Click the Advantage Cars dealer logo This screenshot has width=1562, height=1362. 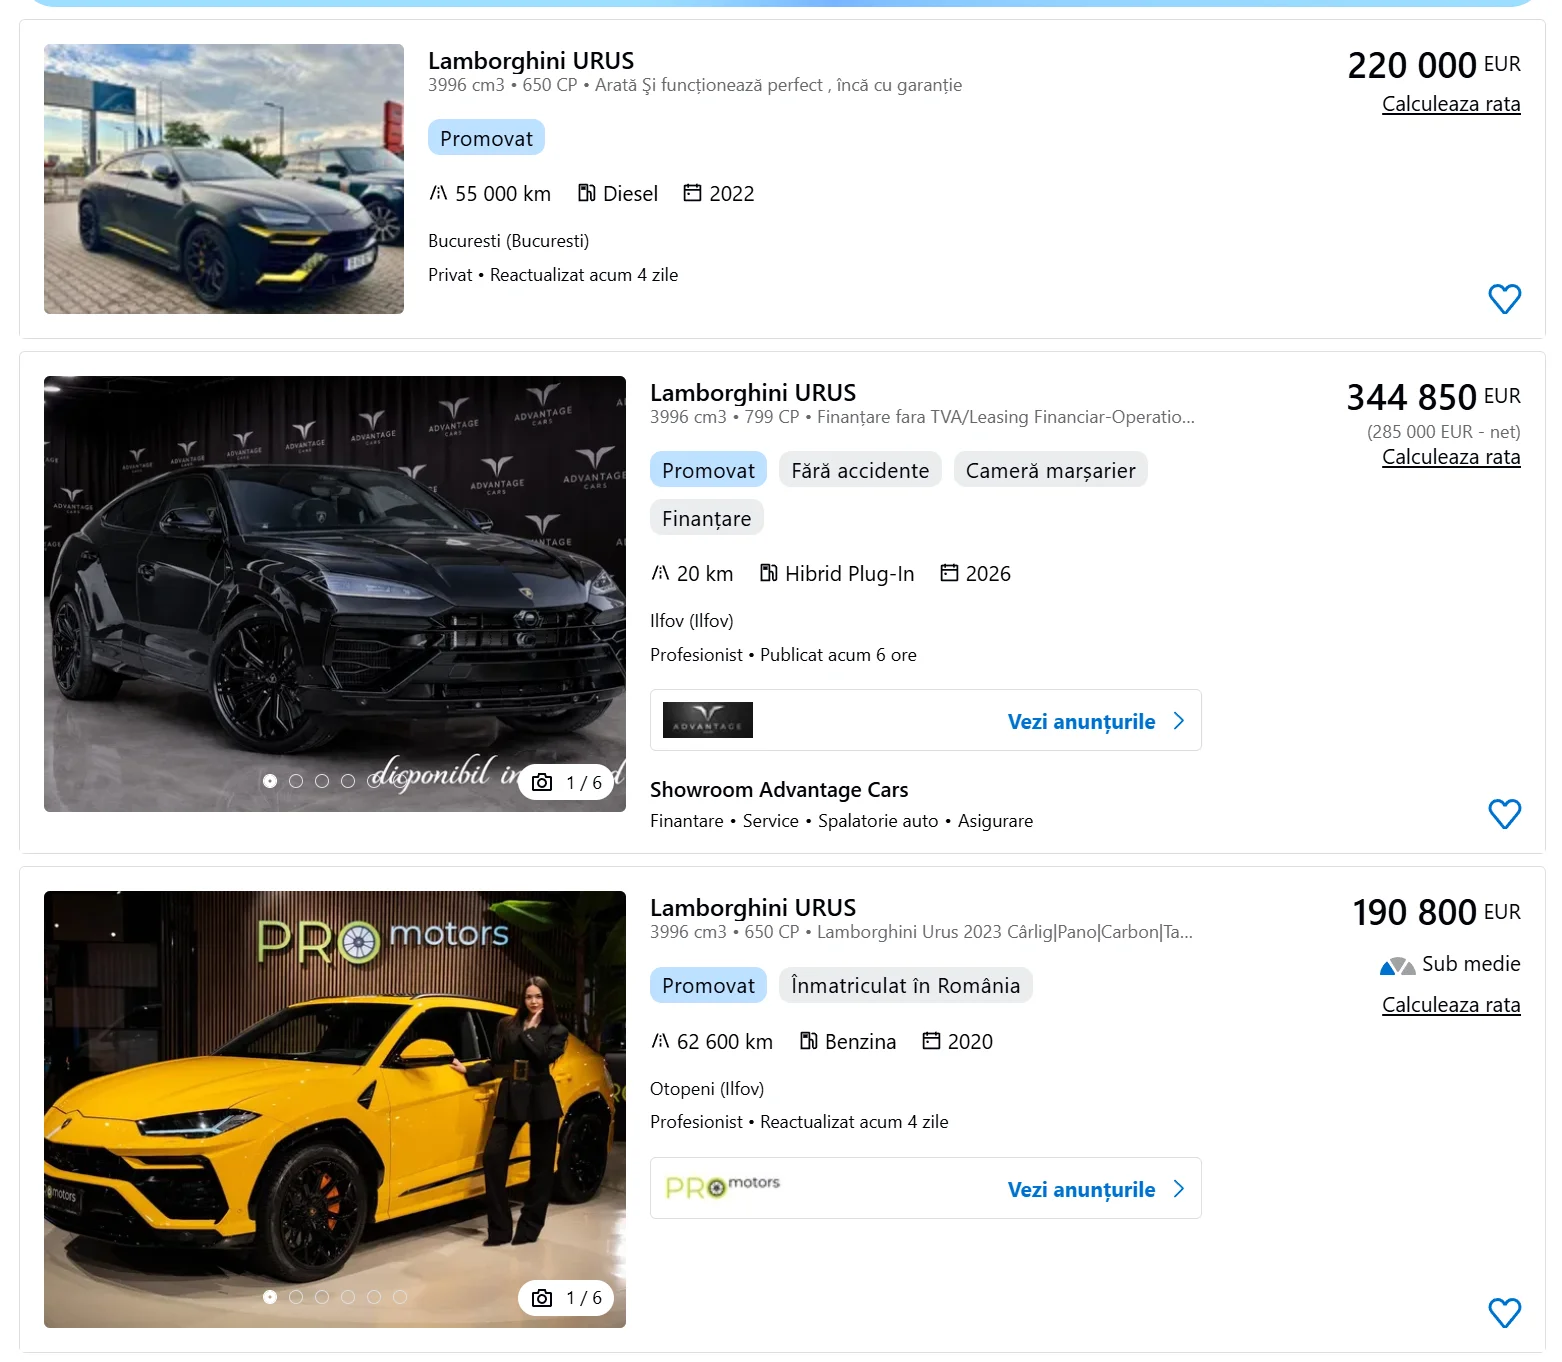click(x=708, y=720)
